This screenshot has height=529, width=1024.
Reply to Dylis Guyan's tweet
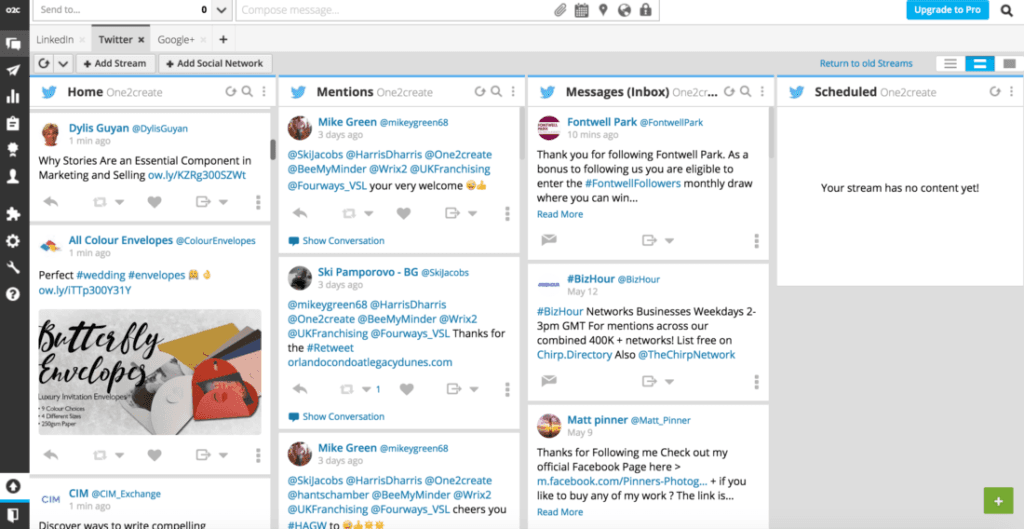[x=51, y=202]
